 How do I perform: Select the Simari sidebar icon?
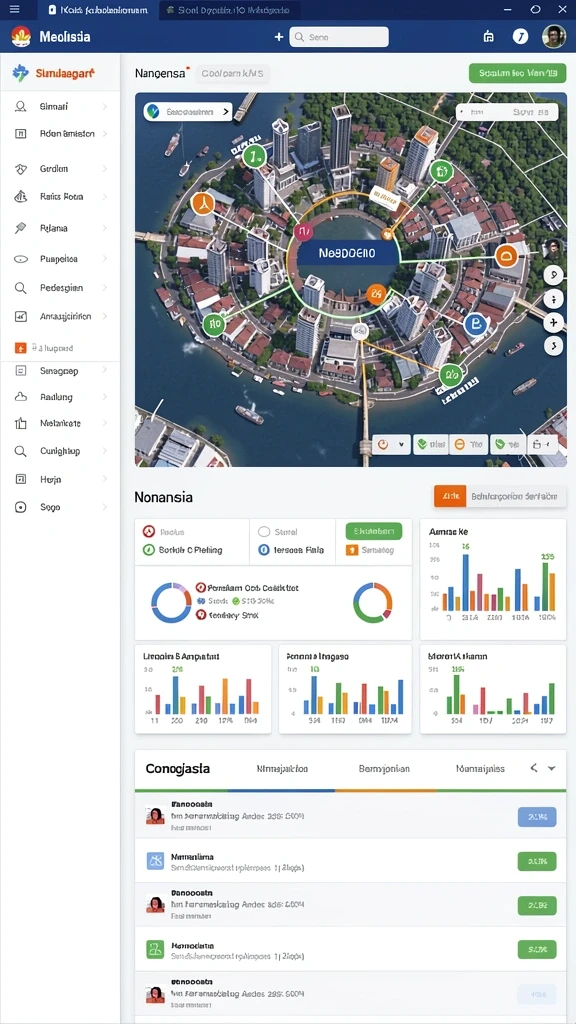point(20,106)
